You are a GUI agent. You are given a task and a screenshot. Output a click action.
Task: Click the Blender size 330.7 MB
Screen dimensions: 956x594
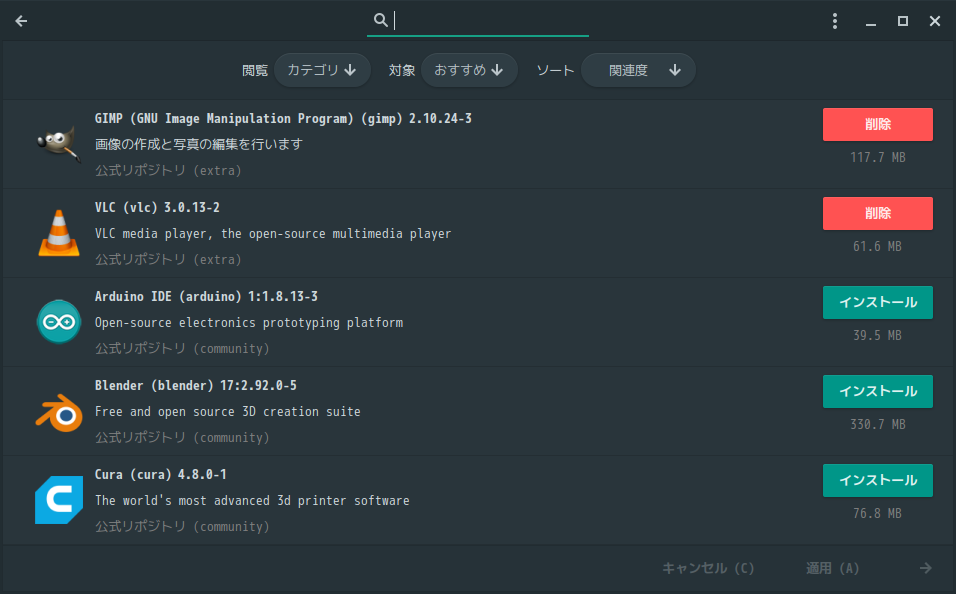[x=877, y=424]
